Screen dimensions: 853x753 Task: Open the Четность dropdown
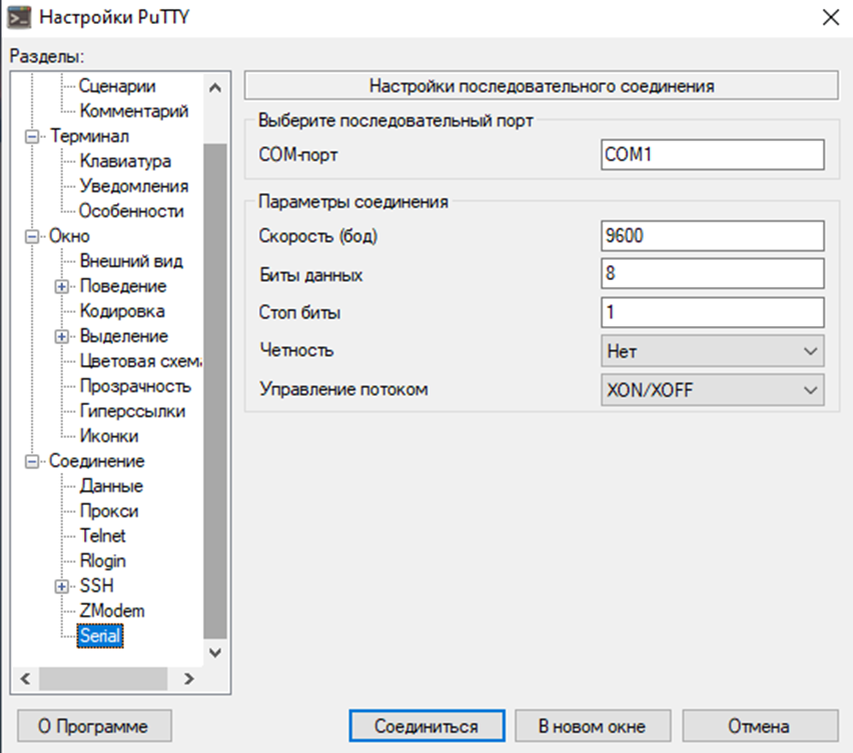coord(713,351)
